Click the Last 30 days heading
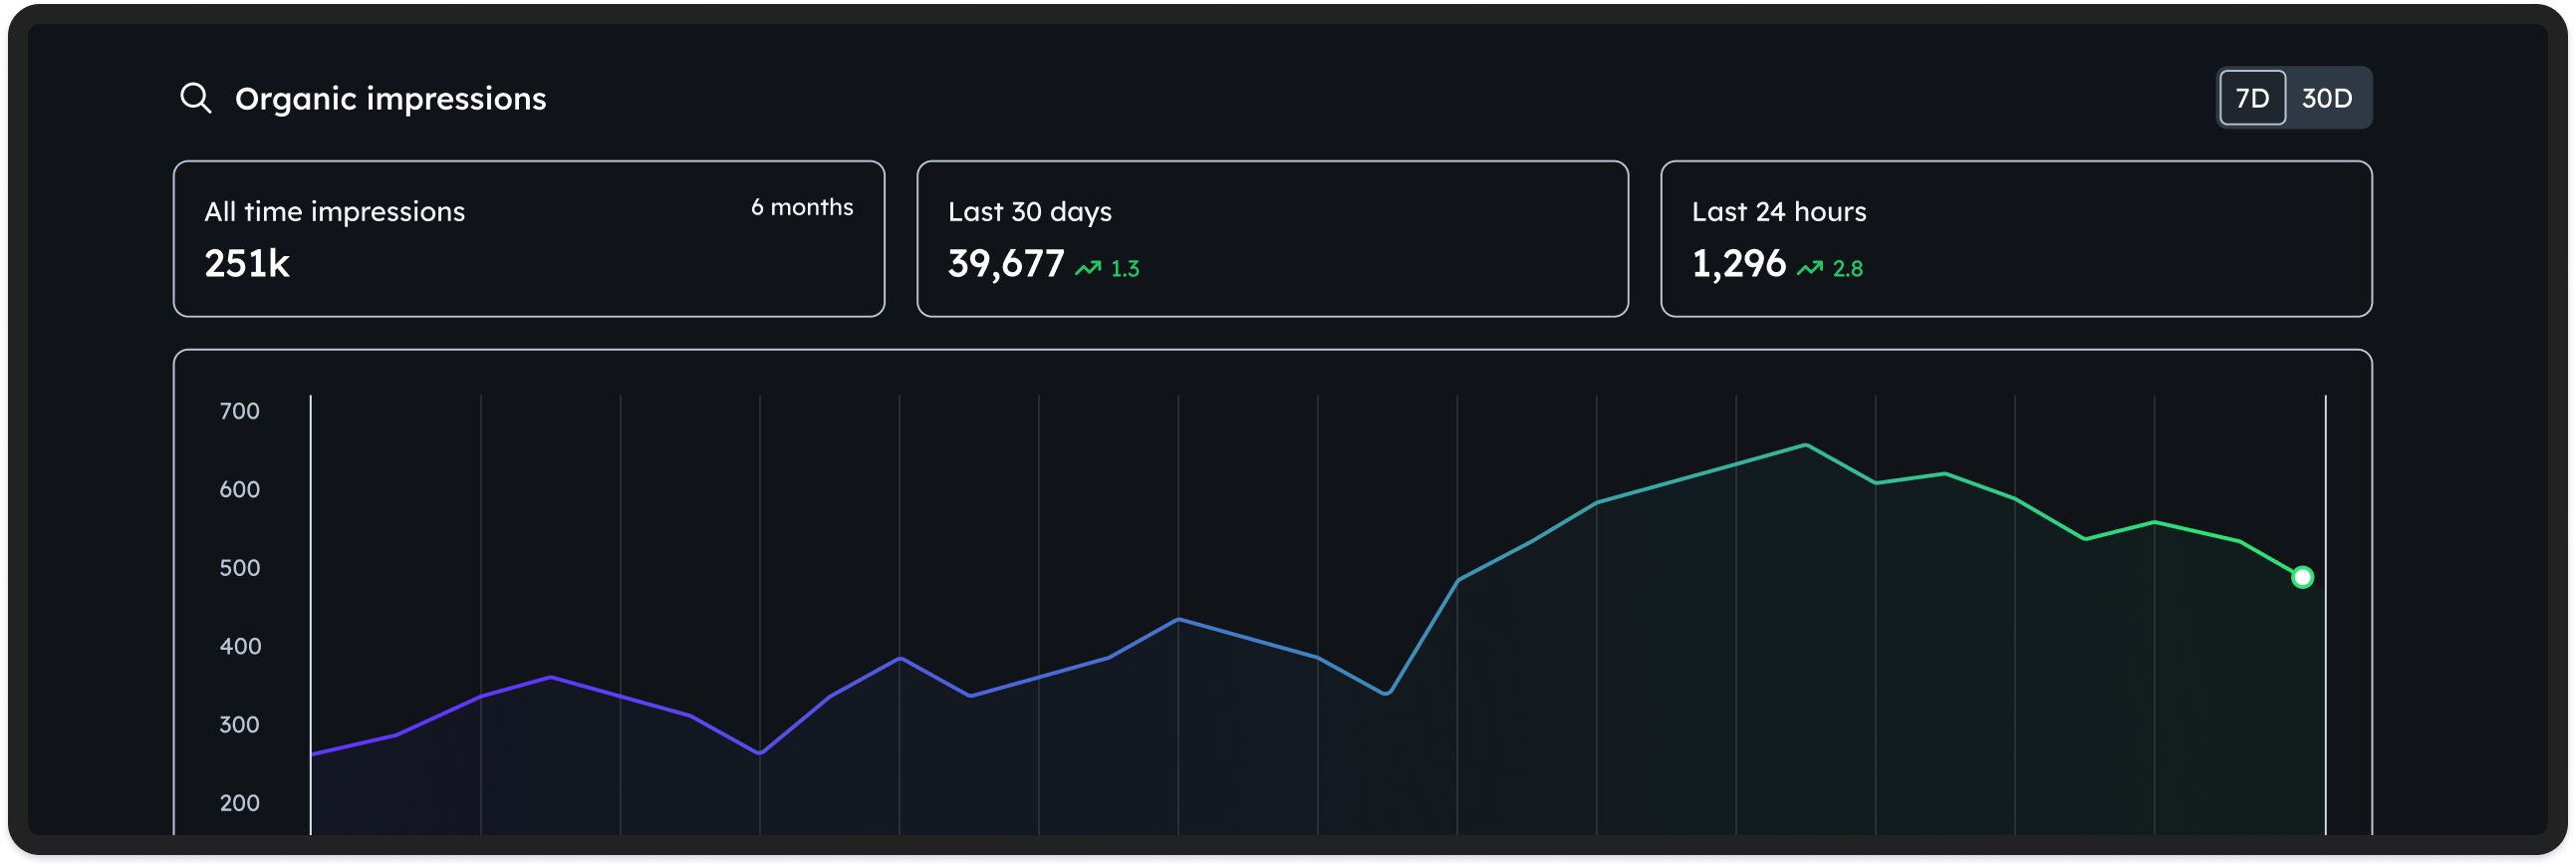 tap(1029, 212)
